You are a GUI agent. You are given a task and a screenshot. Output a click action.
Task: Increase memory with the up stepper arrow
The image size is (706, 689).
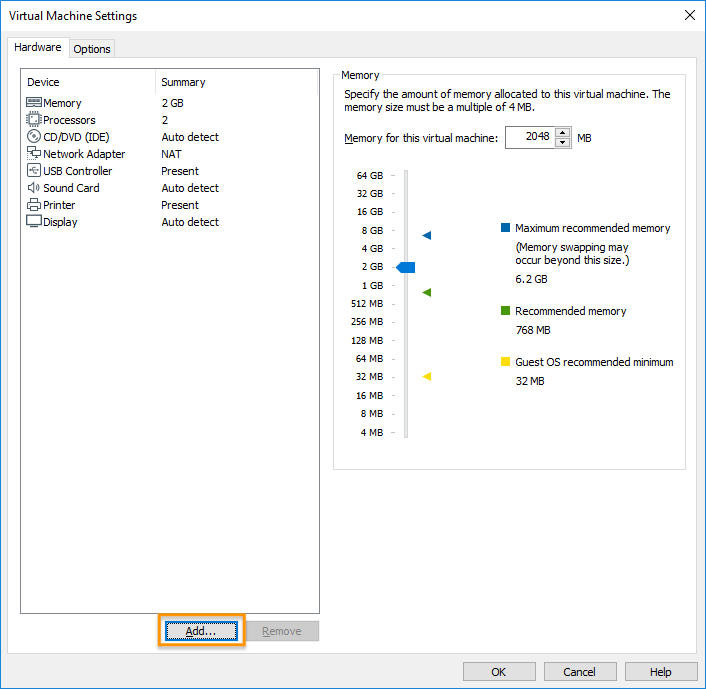tap(563, 132)
